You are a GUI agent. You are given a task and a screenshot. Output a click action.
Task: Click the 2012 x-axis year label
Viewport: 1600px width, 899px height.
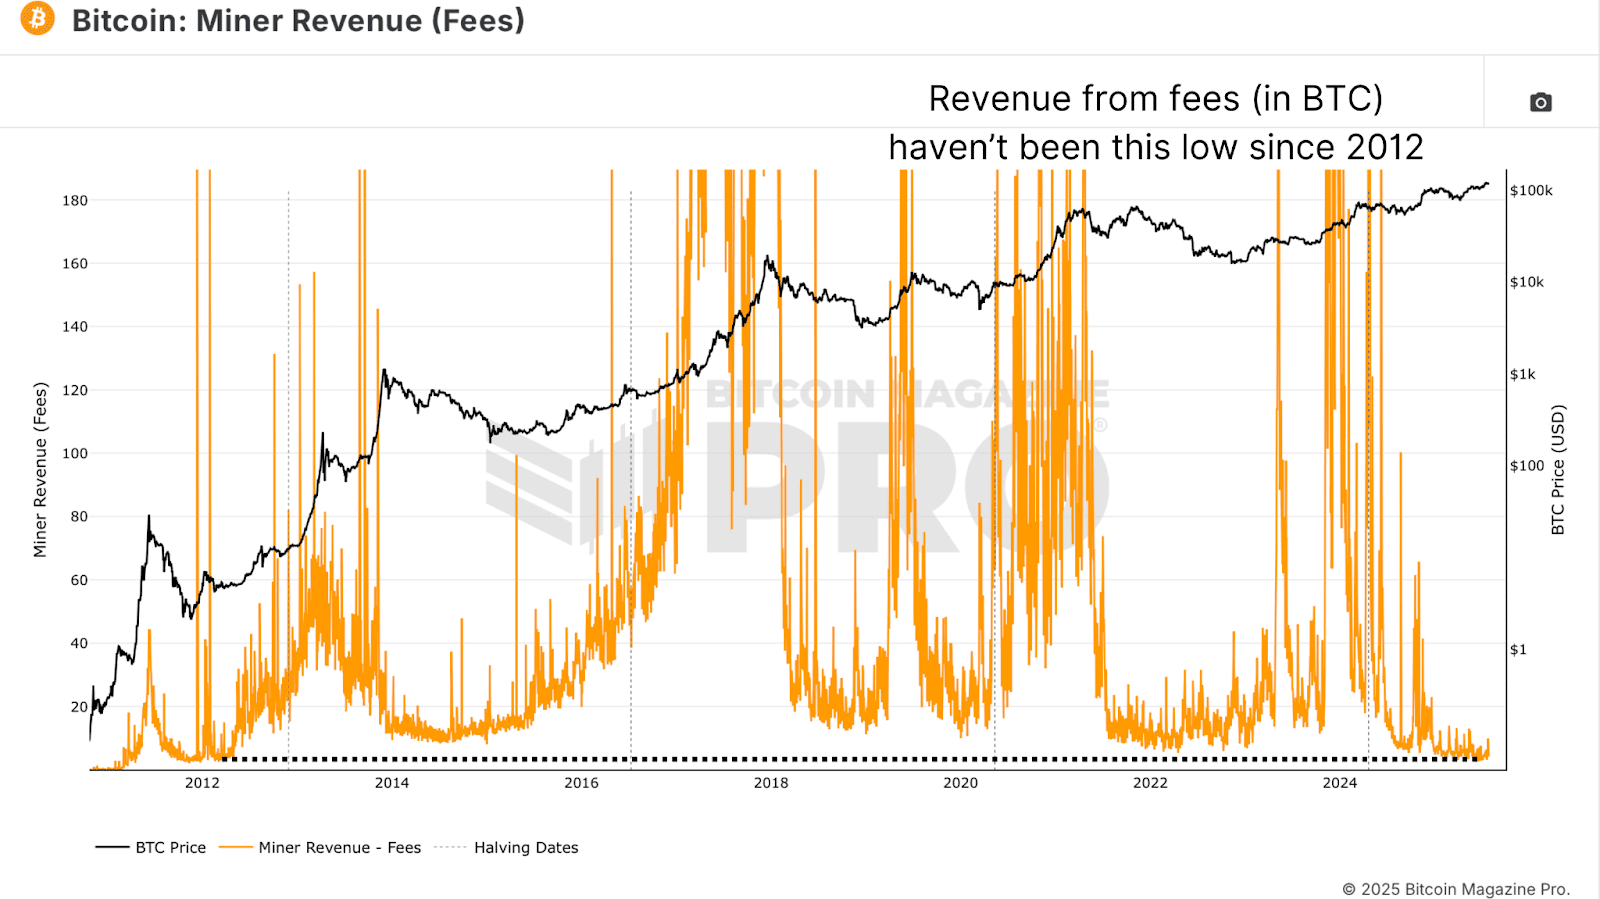tap(202, 783)
